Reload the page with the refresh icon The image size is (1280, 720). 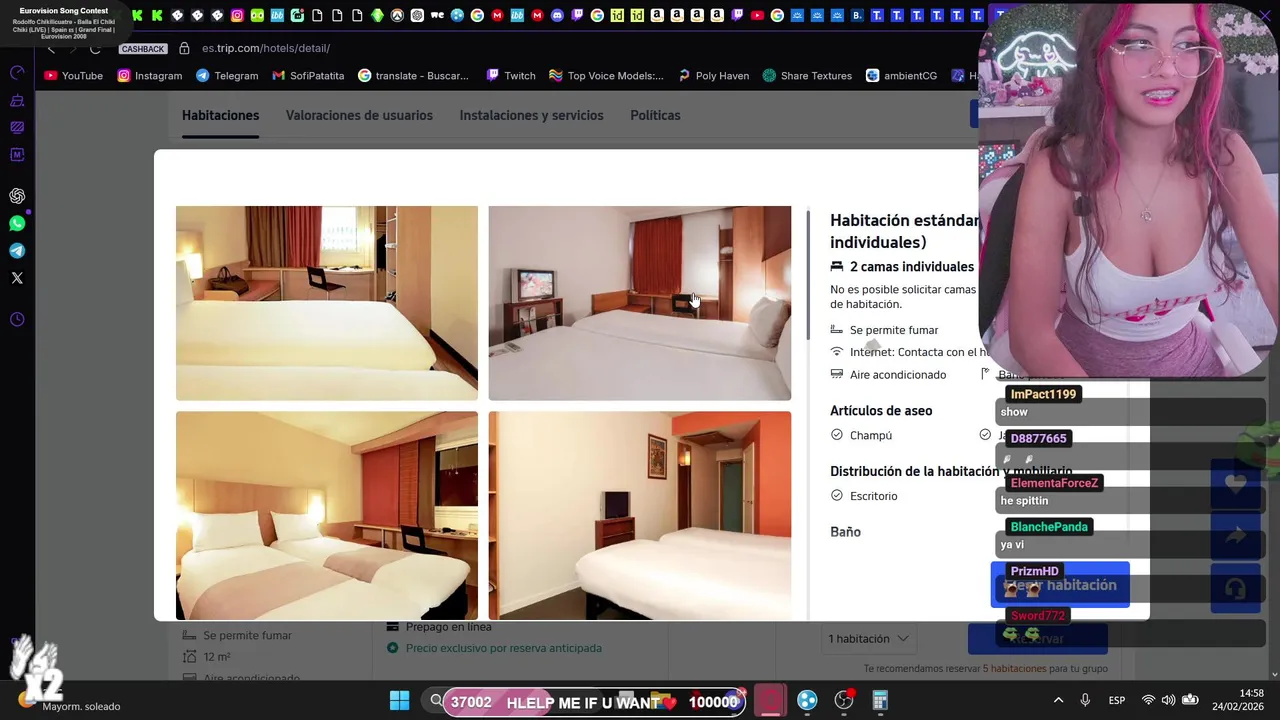tap(95, 48)
